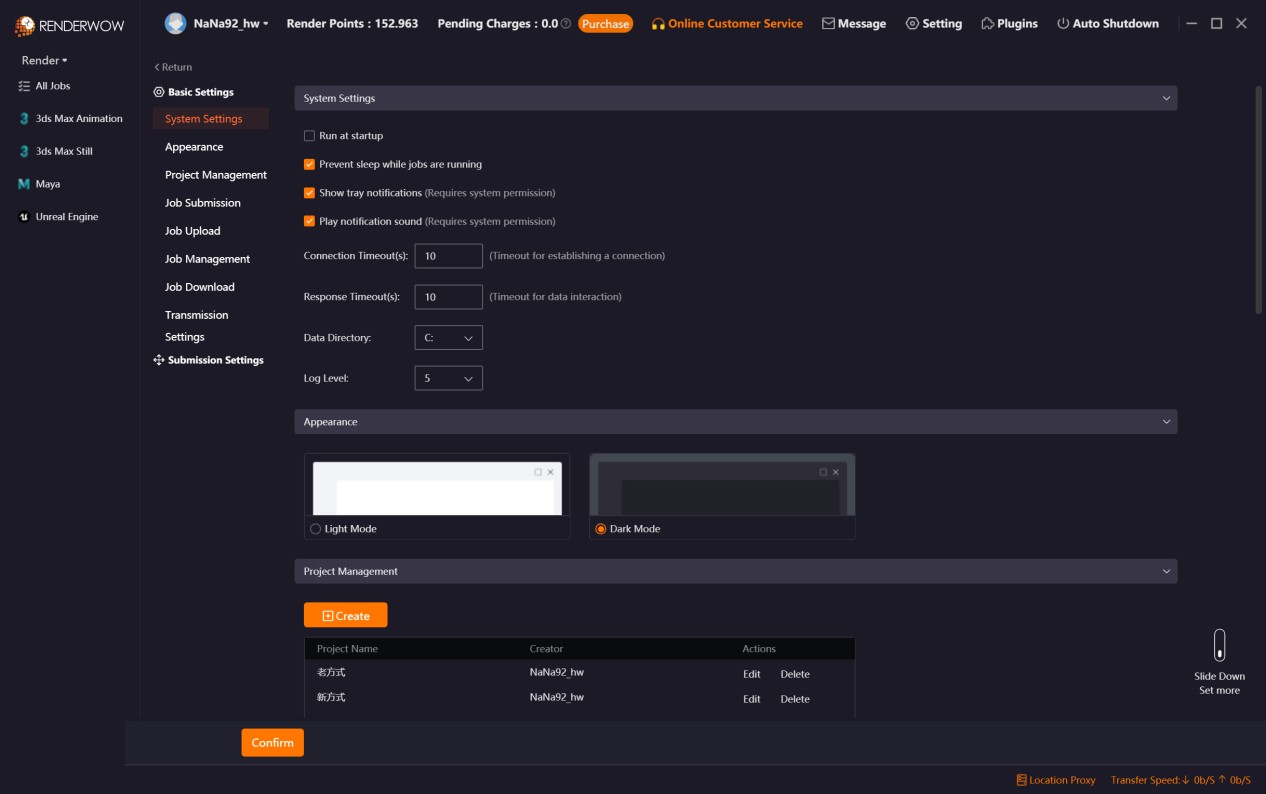Toggle Show tray notifications checkbox

click(x=309, y=193)
